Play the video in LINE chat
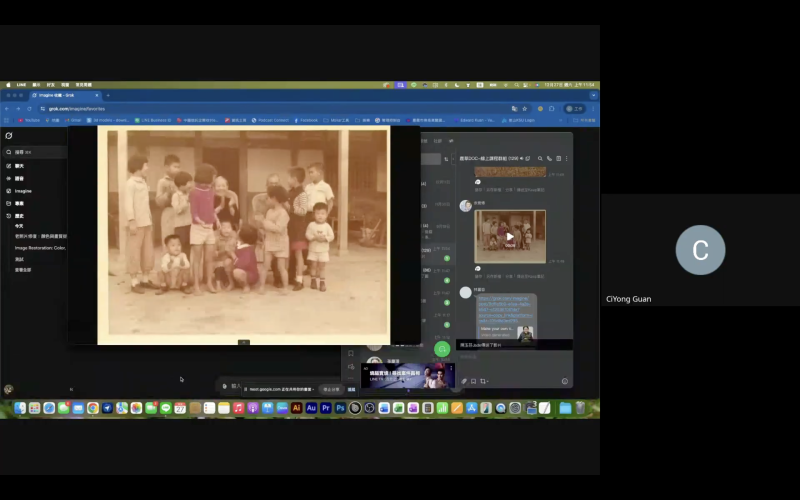The height and width of the screenshot is (500, 800). 510,237
